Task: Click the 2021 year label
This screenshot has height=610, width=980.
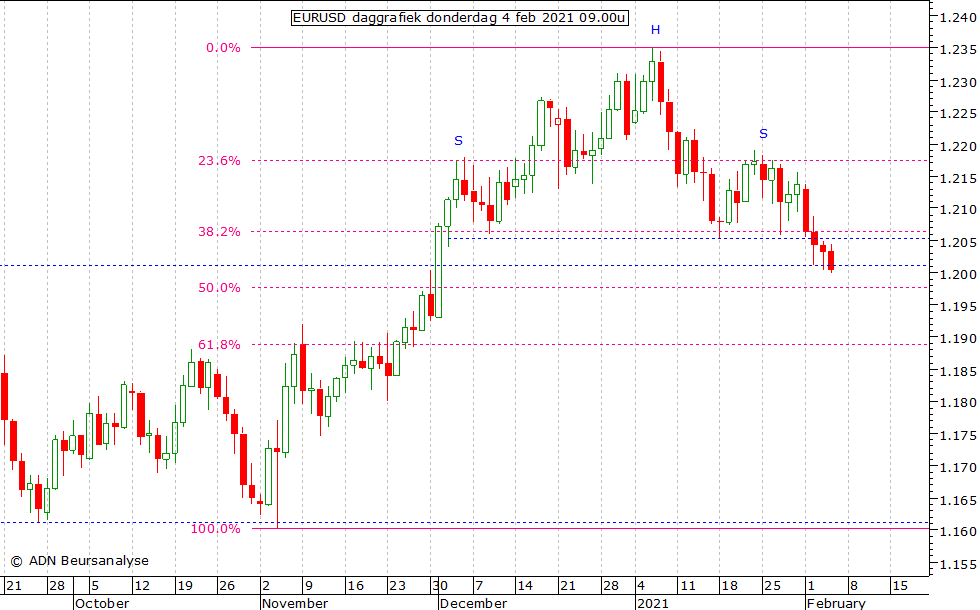Action: (653, 603)
